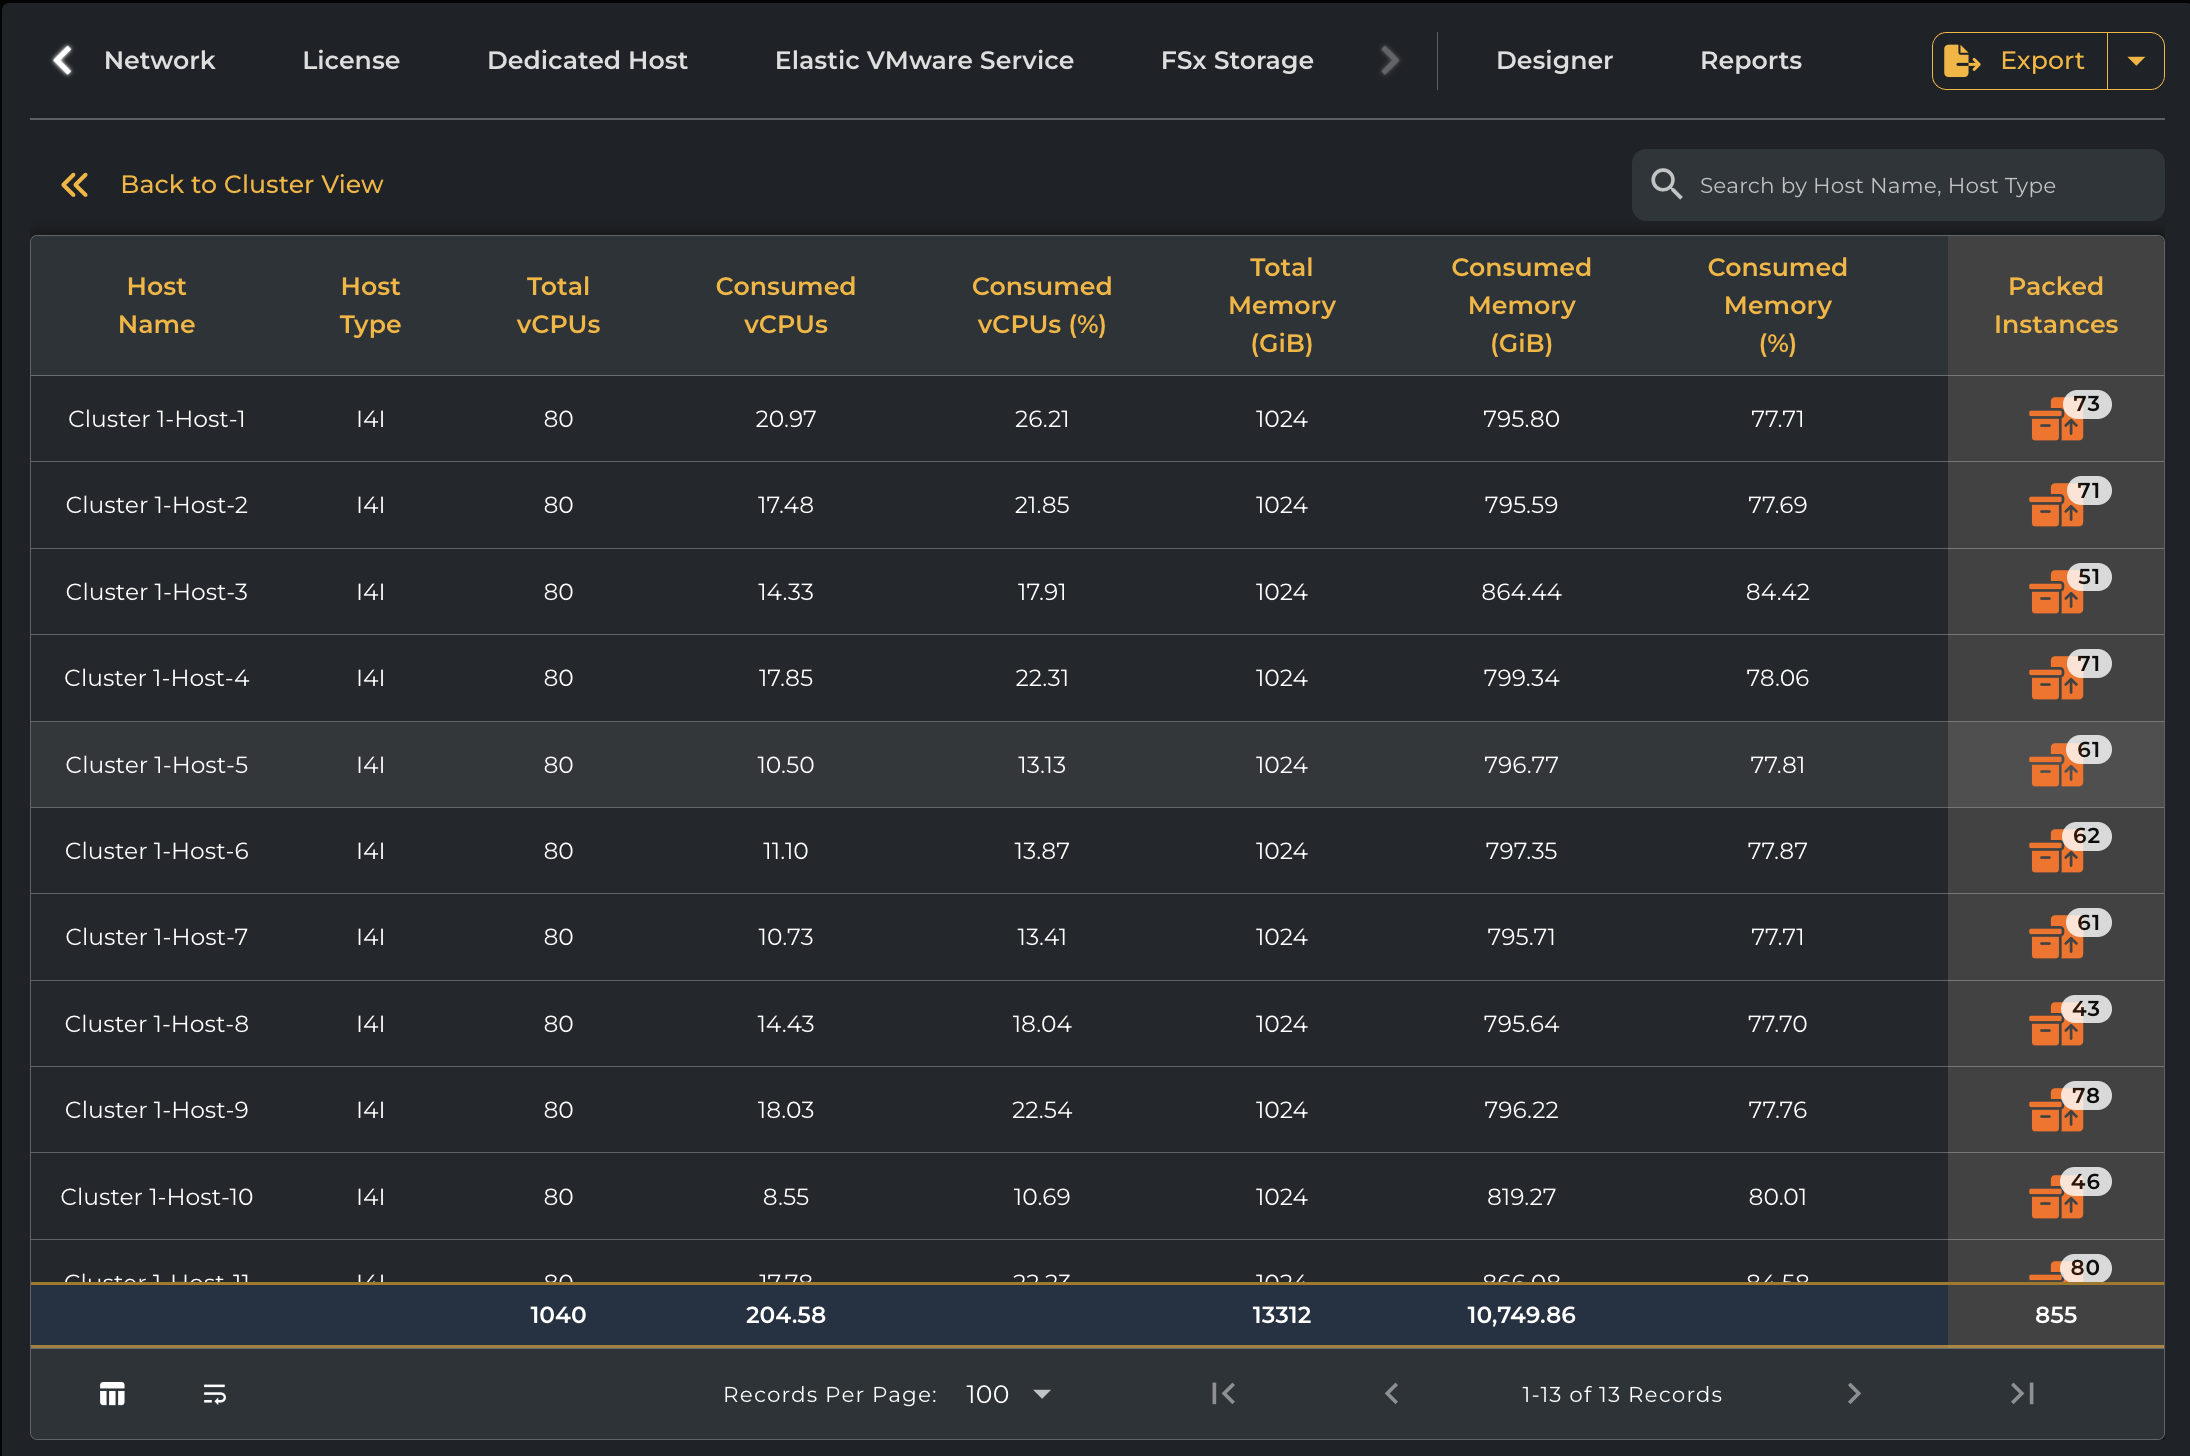Viewport: 2190px width, 1456px height.
Task: Switch to the Dedicated Host tab
Action: (x=587, y=61)
